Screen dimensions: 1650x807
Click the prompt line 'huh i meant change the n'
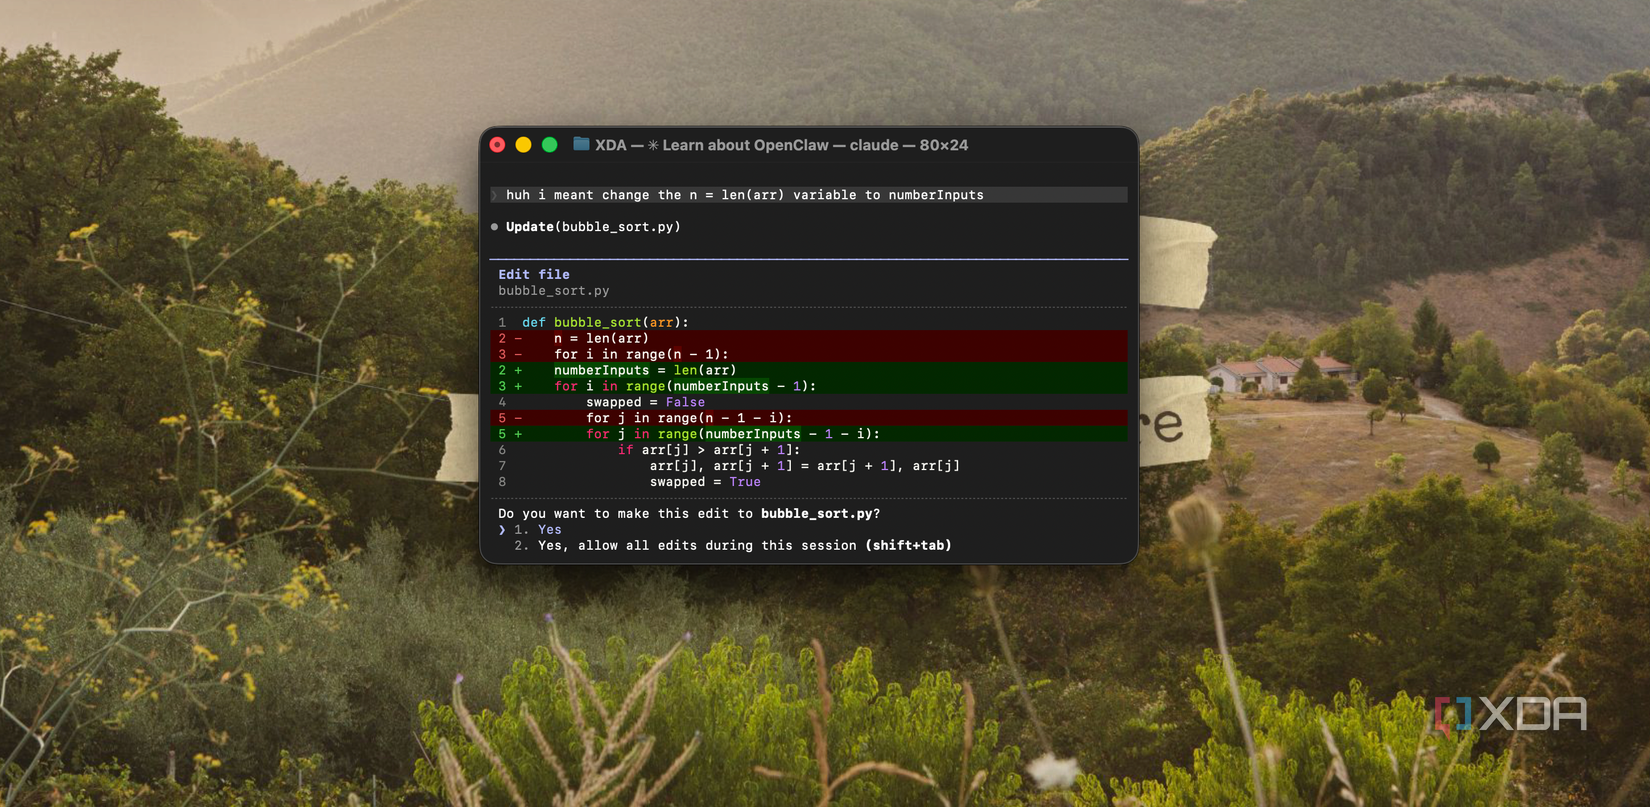click(809, 195)
